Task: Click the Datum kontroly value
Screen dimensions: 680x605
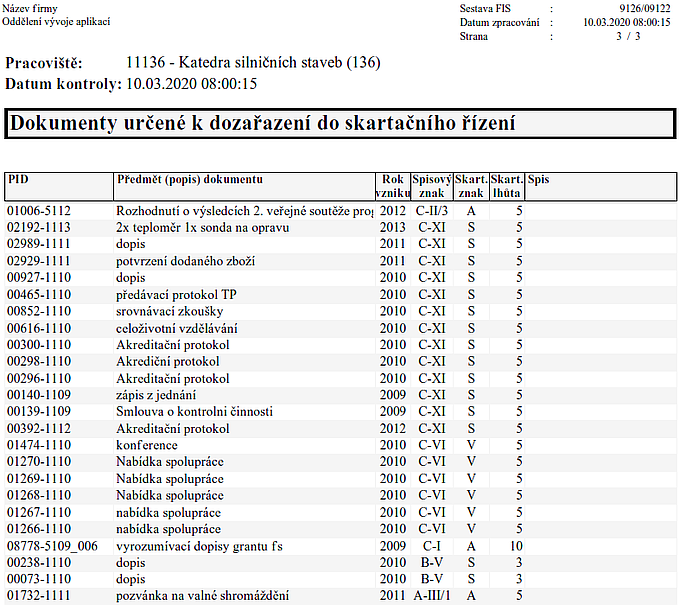Action: tap(191, 84)
